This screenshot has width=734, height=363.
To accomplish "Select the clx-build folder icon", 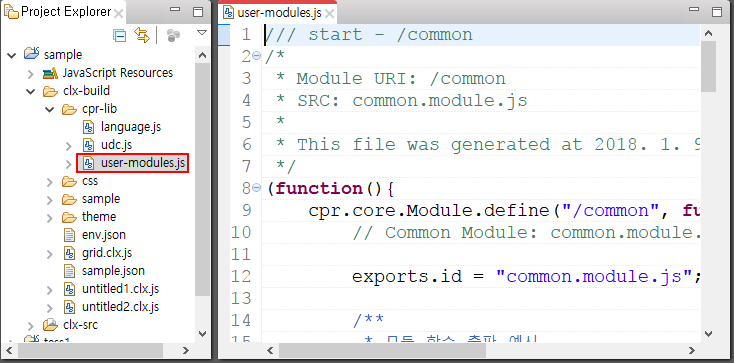I will click(x=50, y=91).
